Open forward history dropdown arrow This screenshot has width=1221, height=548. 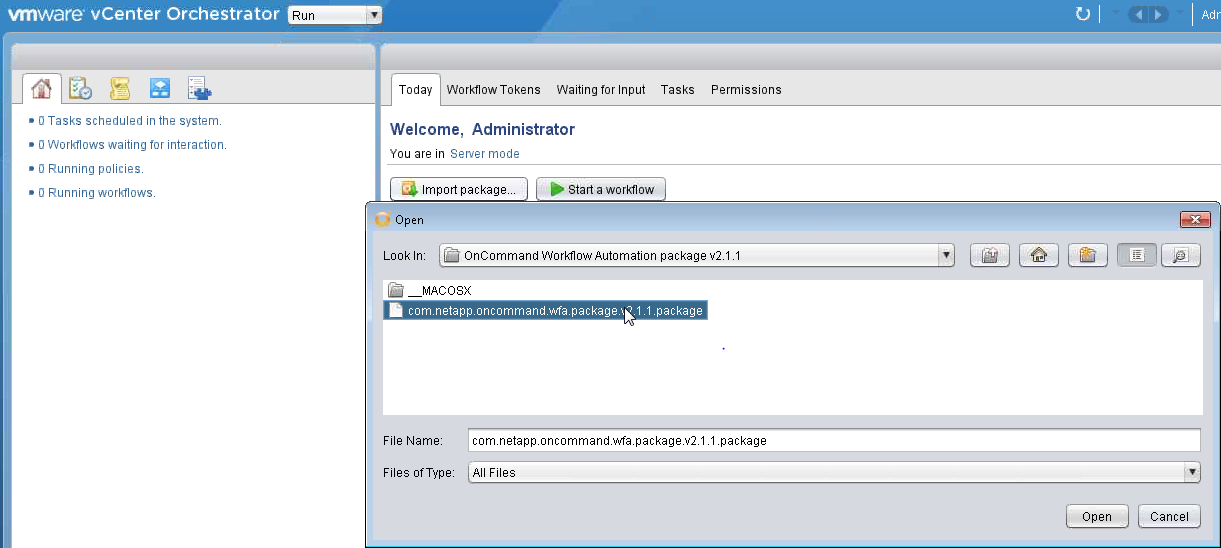click(x=1180, y=14)
